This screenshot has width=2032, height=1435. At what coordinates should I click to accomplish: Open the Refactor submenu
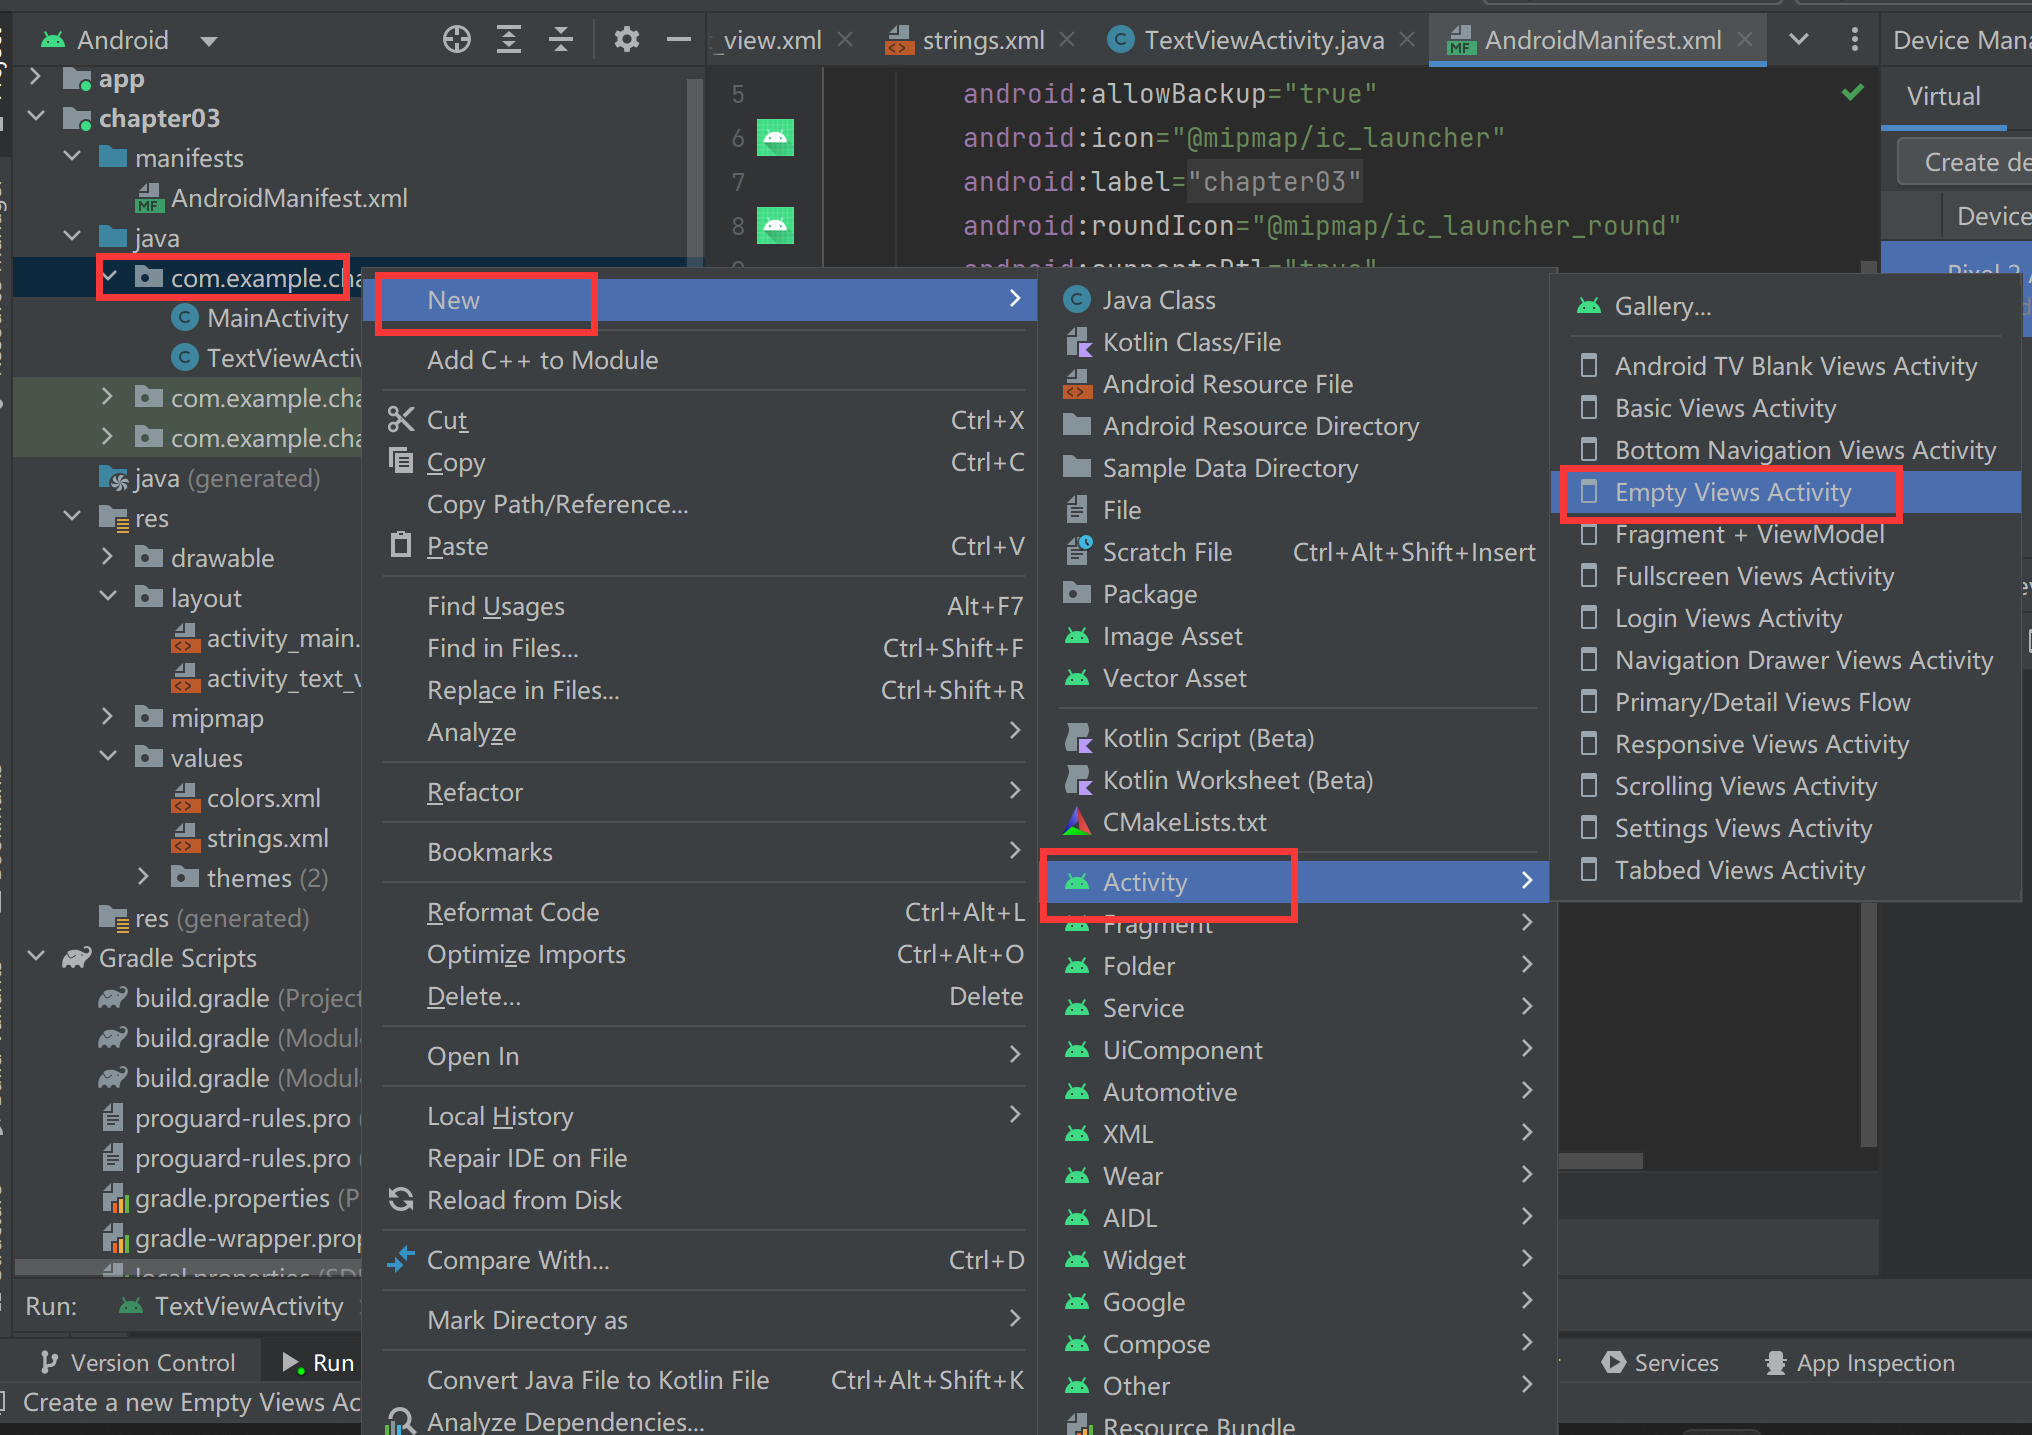pyautogui.click(x=704, y=792)
